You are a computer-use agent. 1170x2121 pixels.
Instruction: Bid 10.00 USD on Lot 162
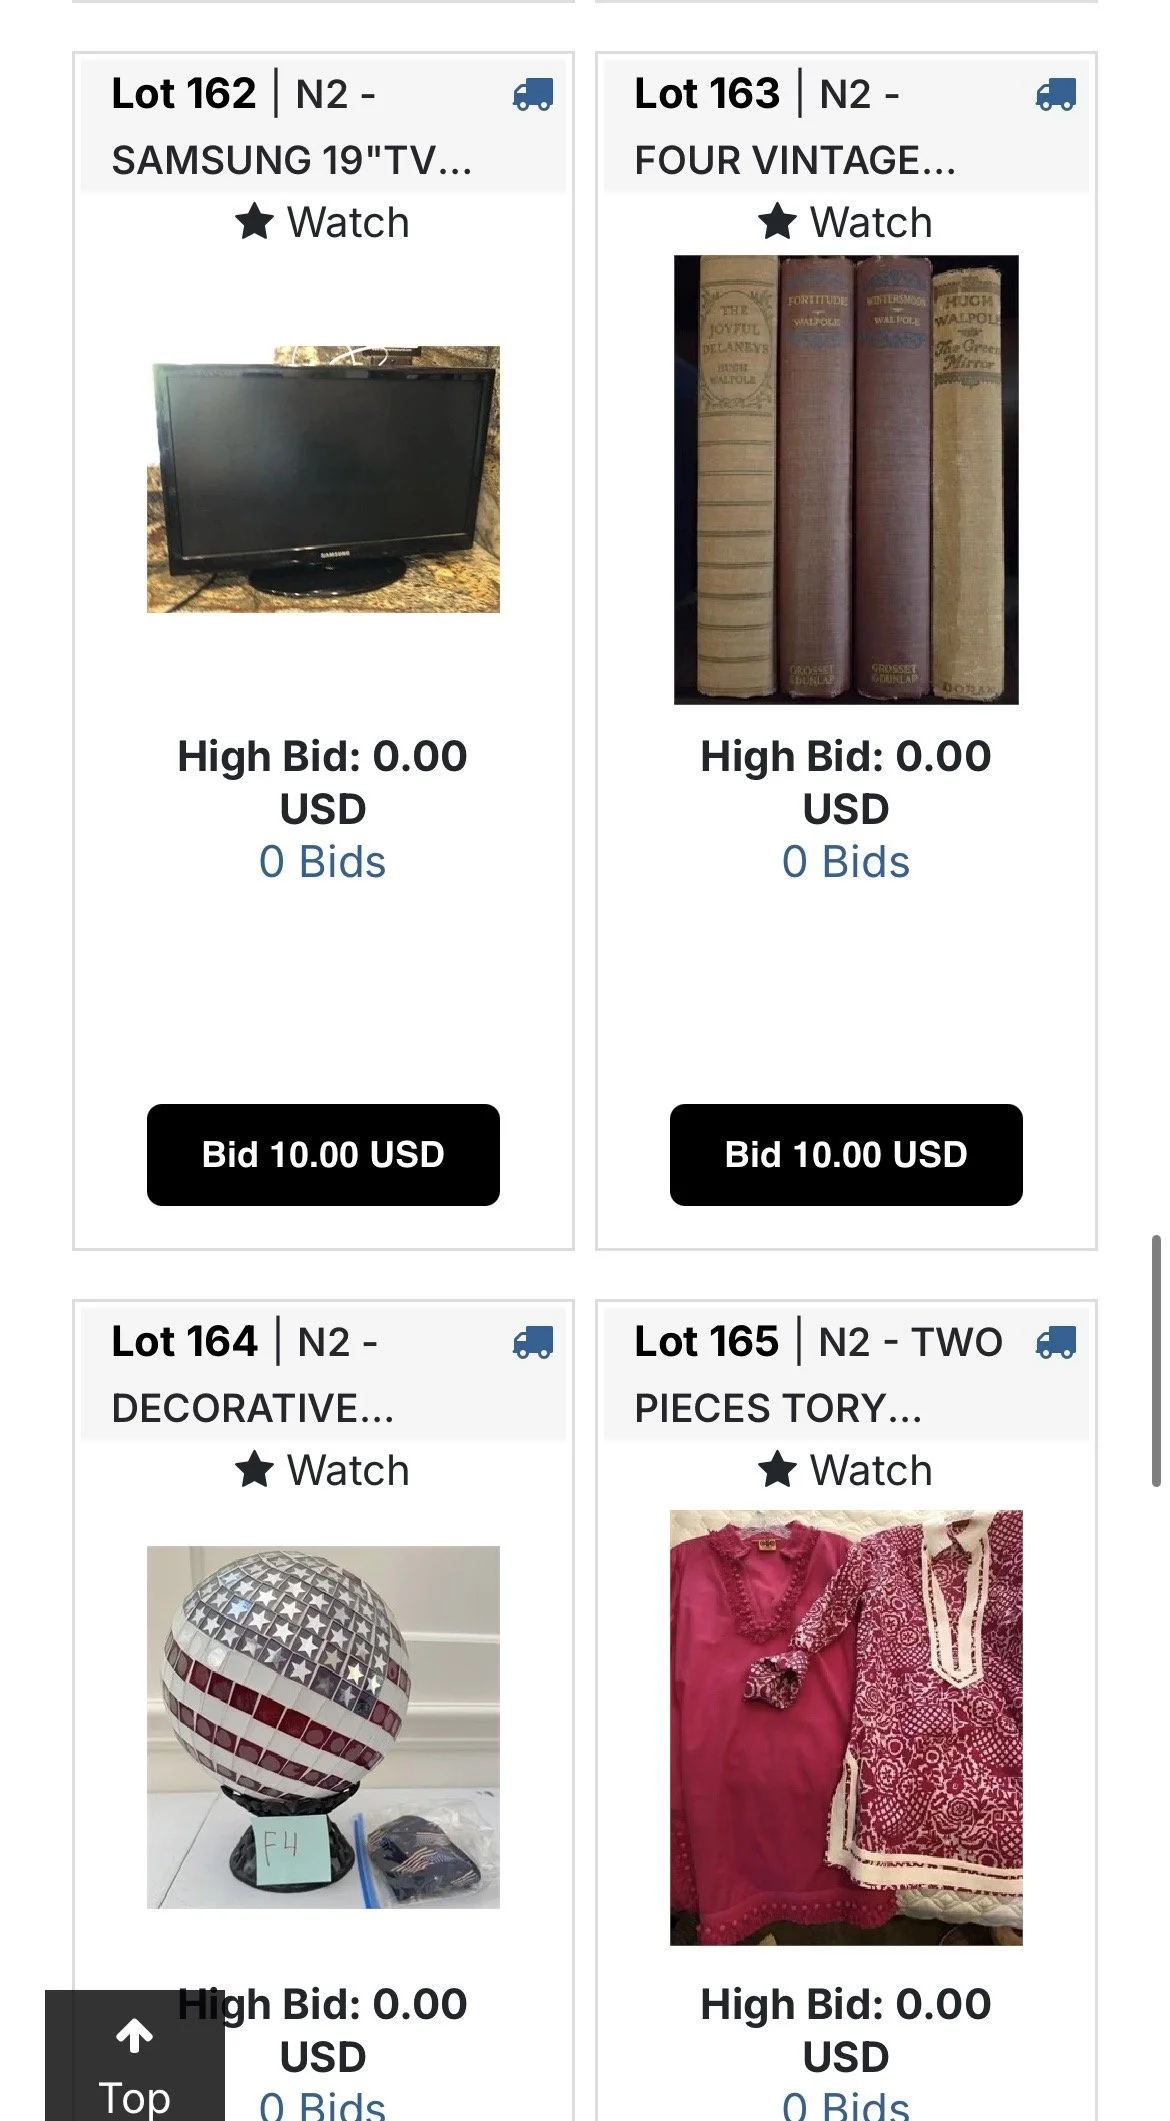pyautogui.click(x=323, y=1155)
